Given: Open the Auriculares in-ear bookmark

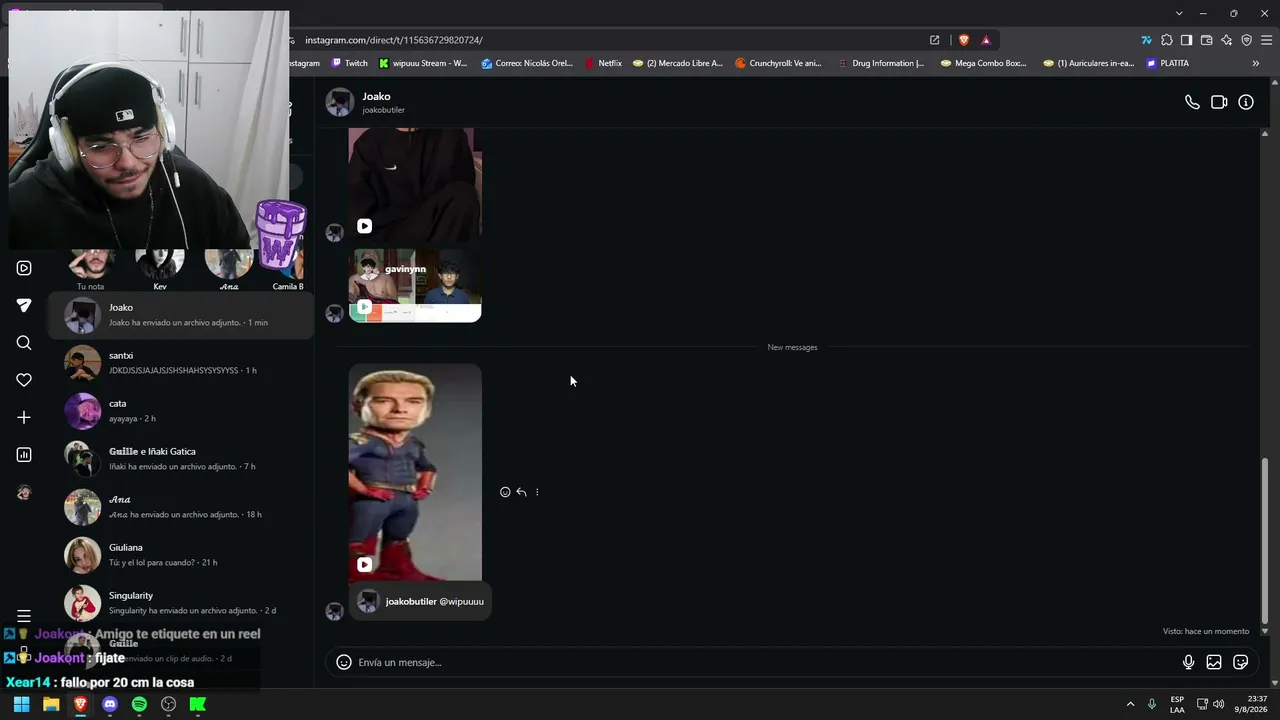Looking at the screenshot, I should pos(1089,63).
